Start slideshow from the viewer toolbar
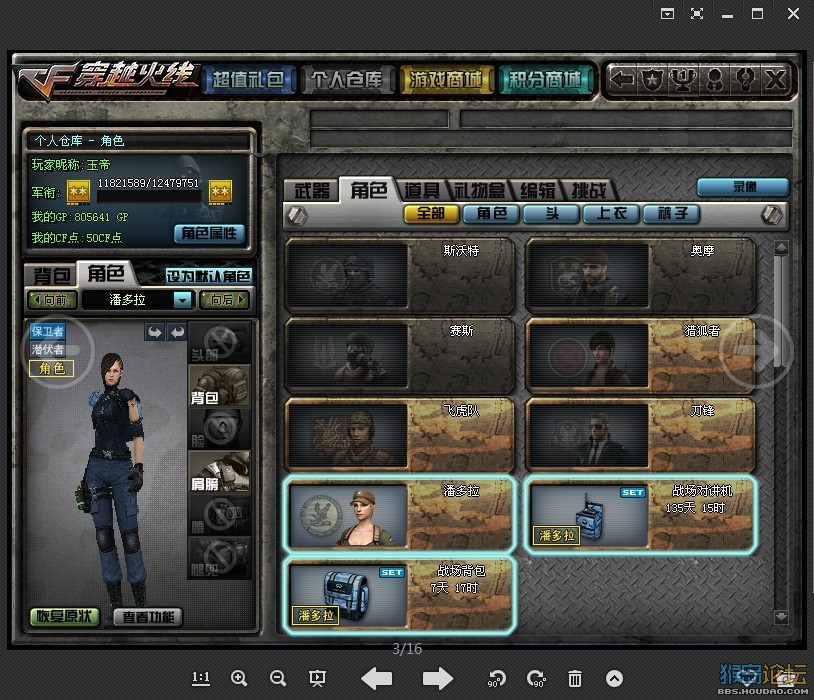This screenshot has width=814, height=700. tap(317, 678)
